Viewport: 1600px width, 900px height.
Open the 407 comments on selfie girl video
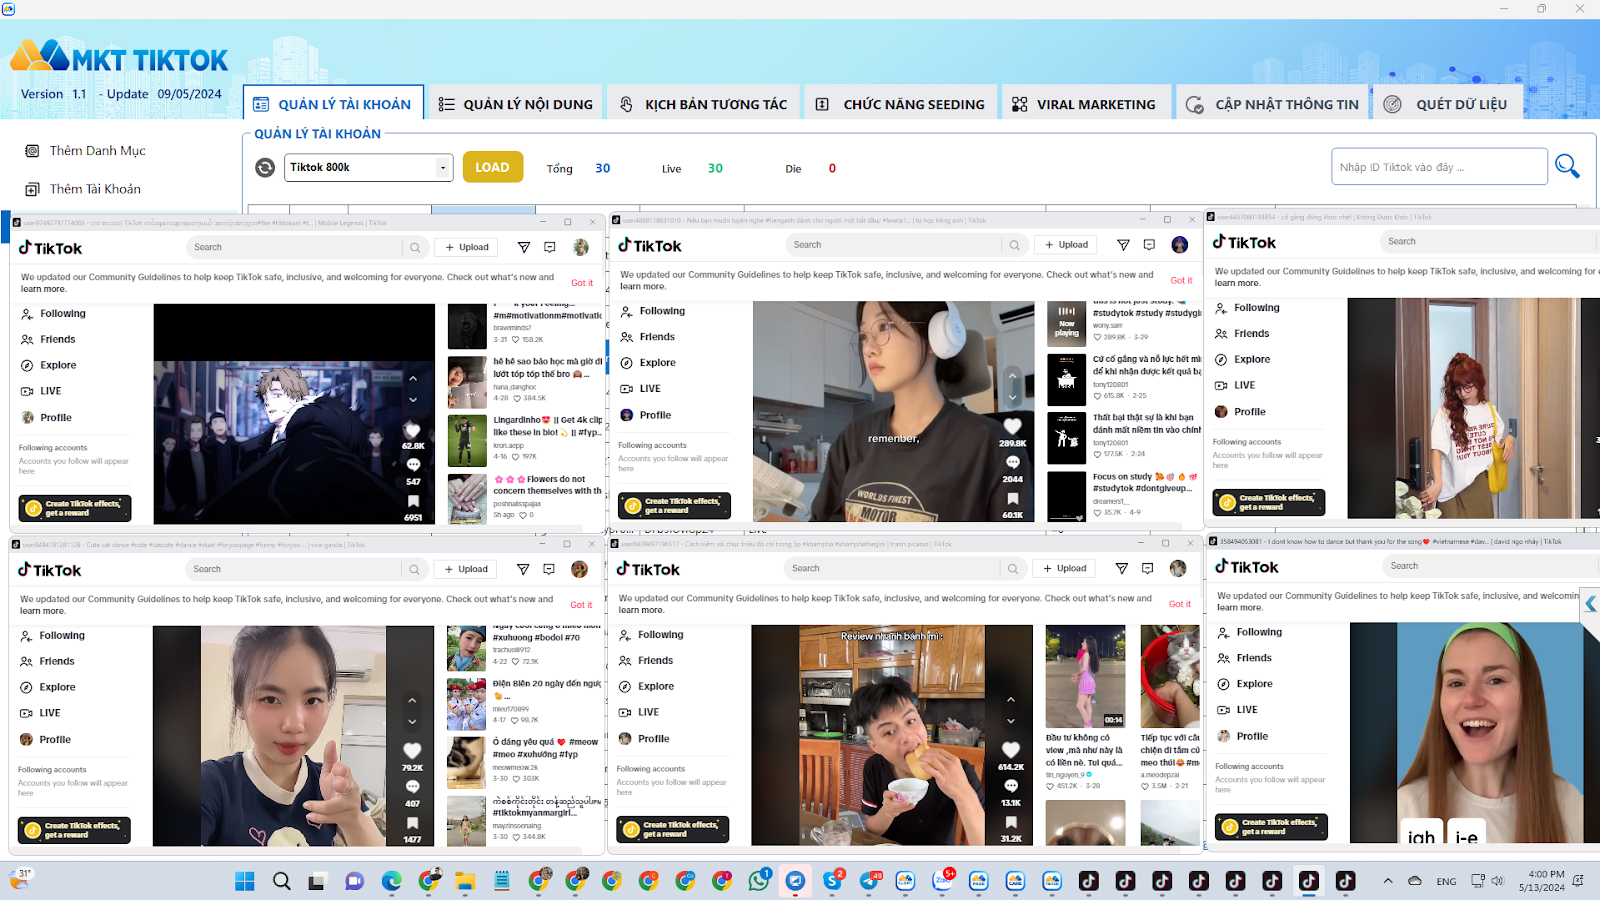(412, 787)
